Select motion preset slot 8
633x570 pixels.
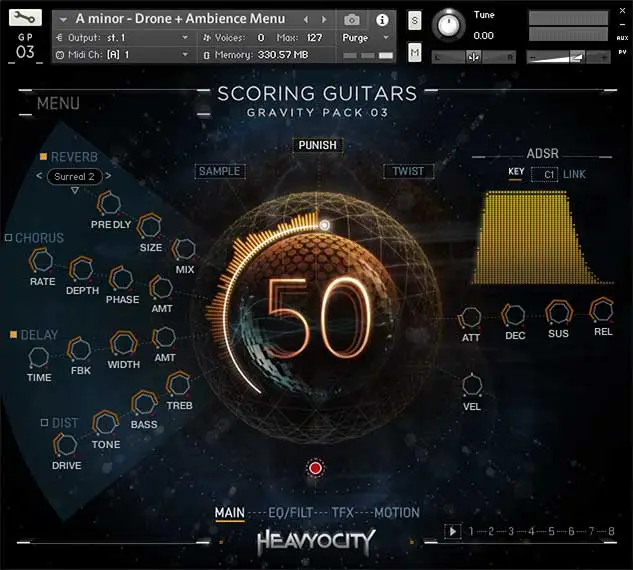611,531
